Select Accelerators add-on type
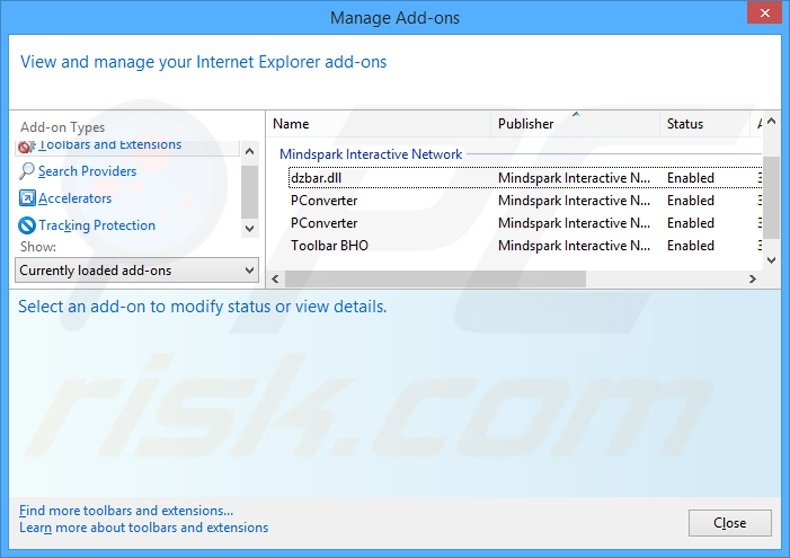 click(75, 198)
